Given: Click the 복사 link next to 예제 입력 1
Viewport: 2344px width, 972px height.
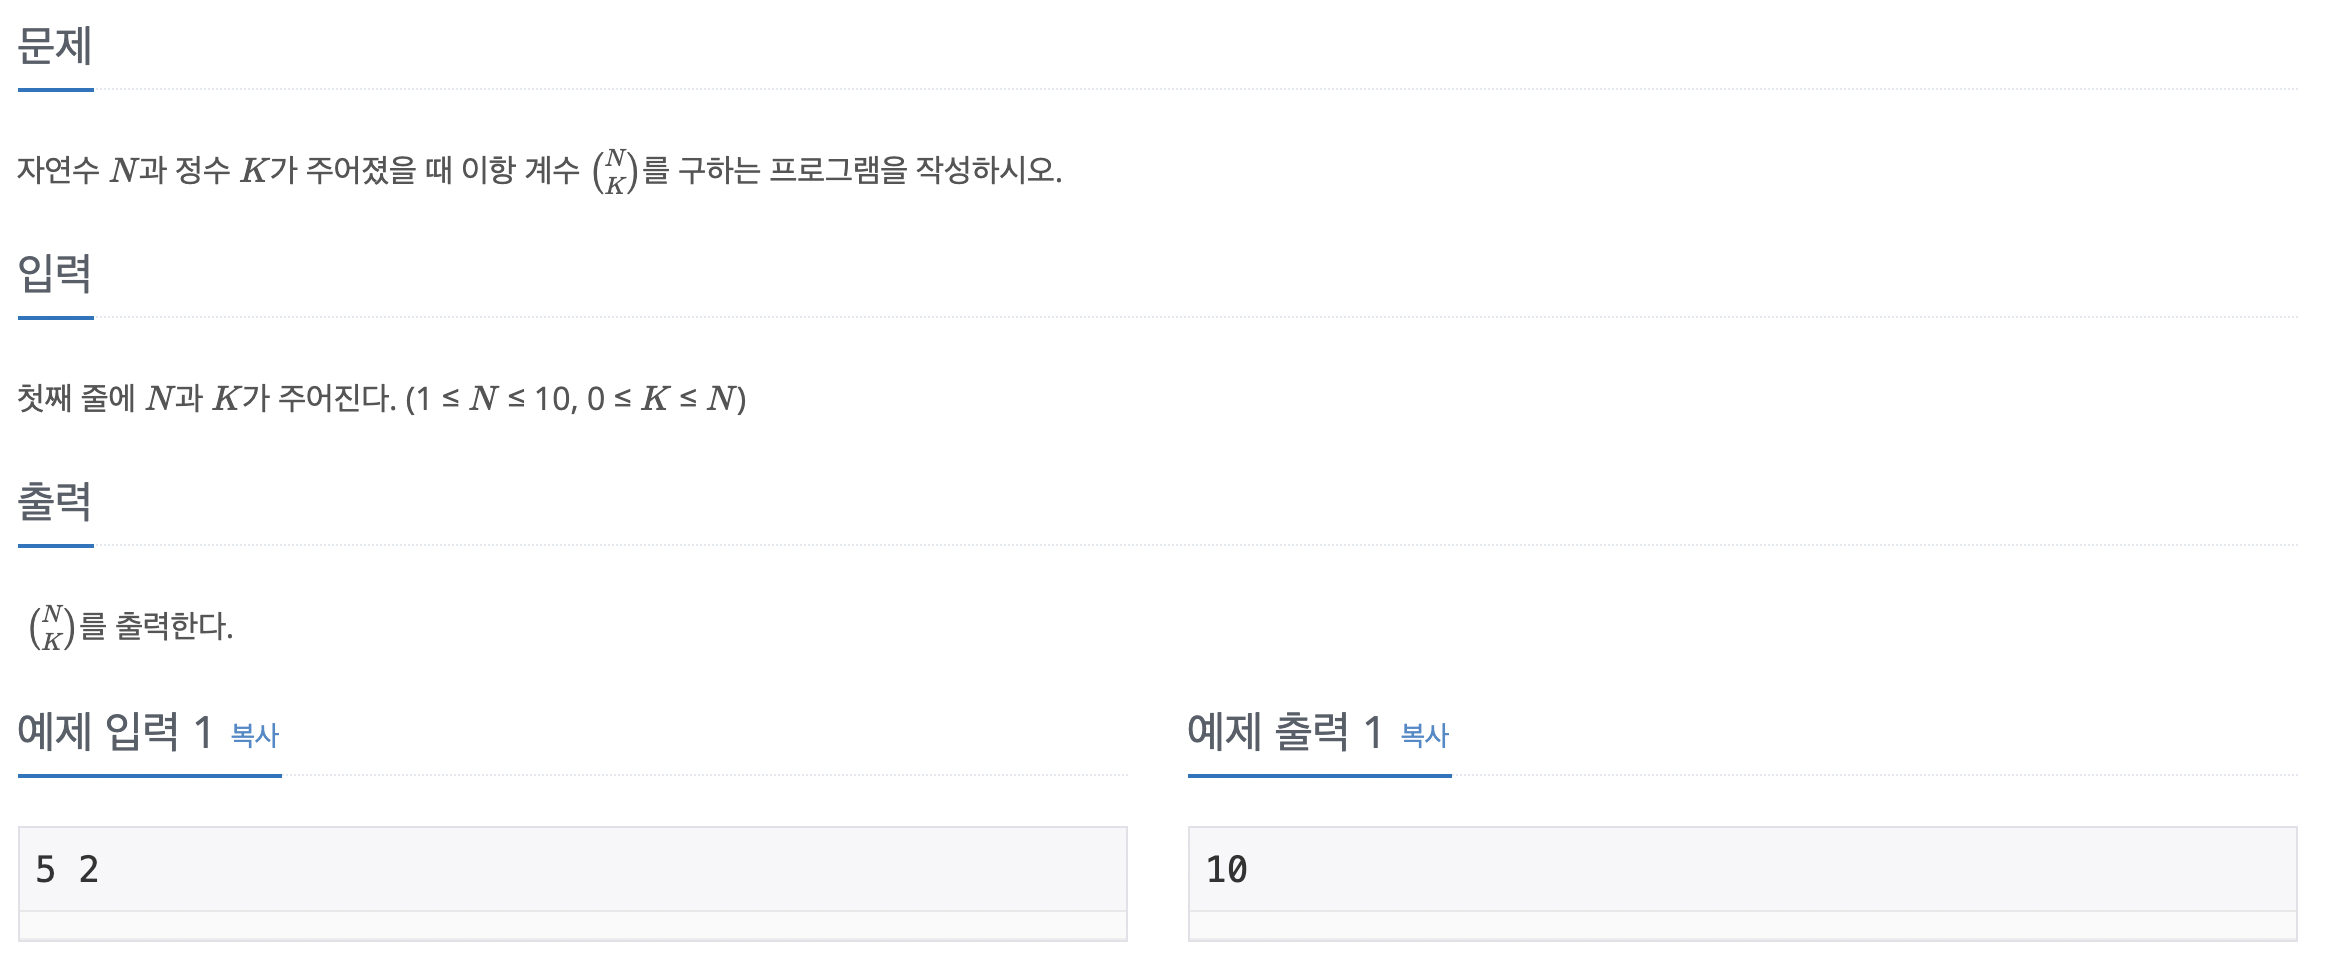Looking at the screenshot, I should (x=254, y=735).
